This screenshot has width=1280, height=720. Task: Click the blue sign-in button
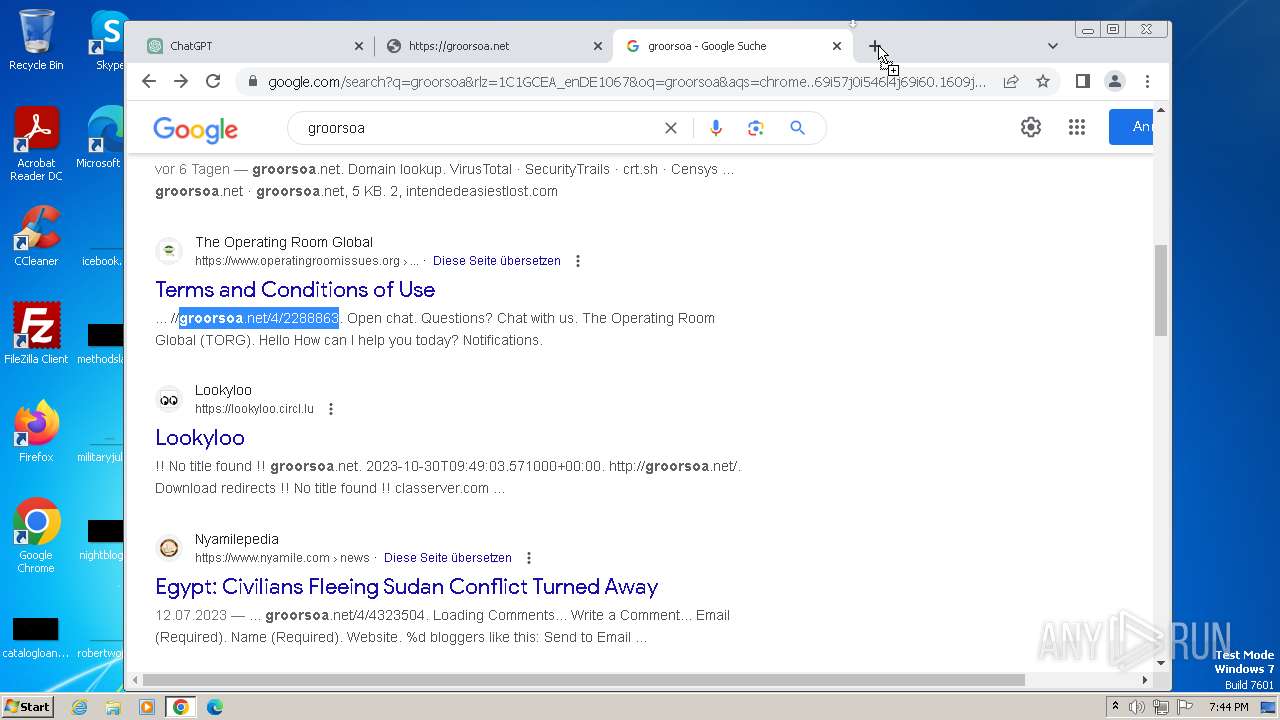click(1131, 127)
